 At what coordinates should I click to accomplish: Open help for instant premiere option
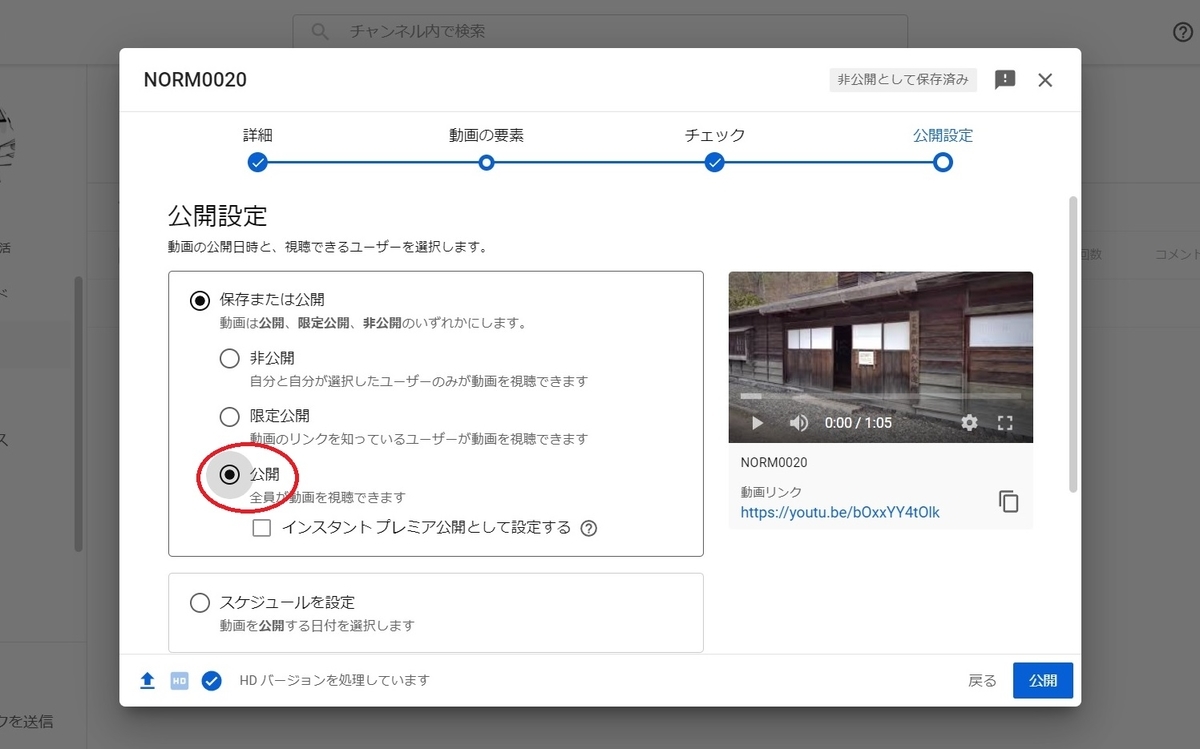[x=588, y=528]
